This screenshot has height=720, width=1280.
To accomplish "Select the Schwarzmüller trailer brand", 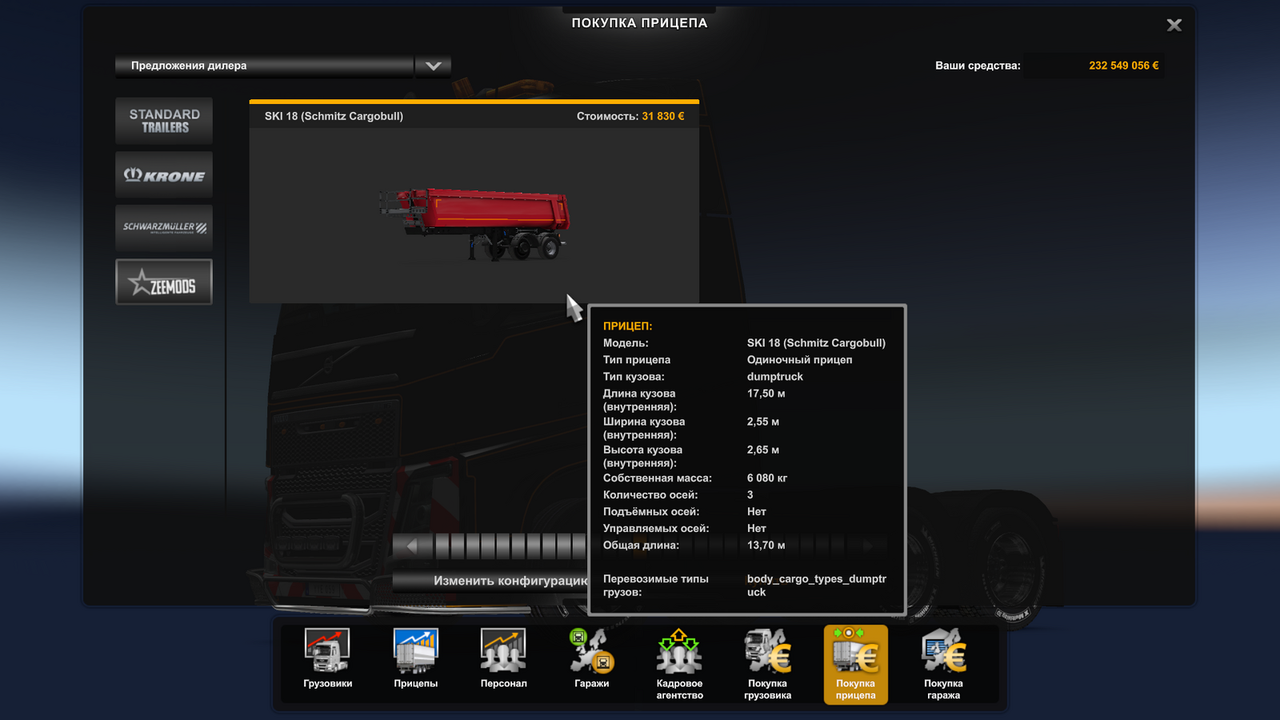I will point(164,228).
